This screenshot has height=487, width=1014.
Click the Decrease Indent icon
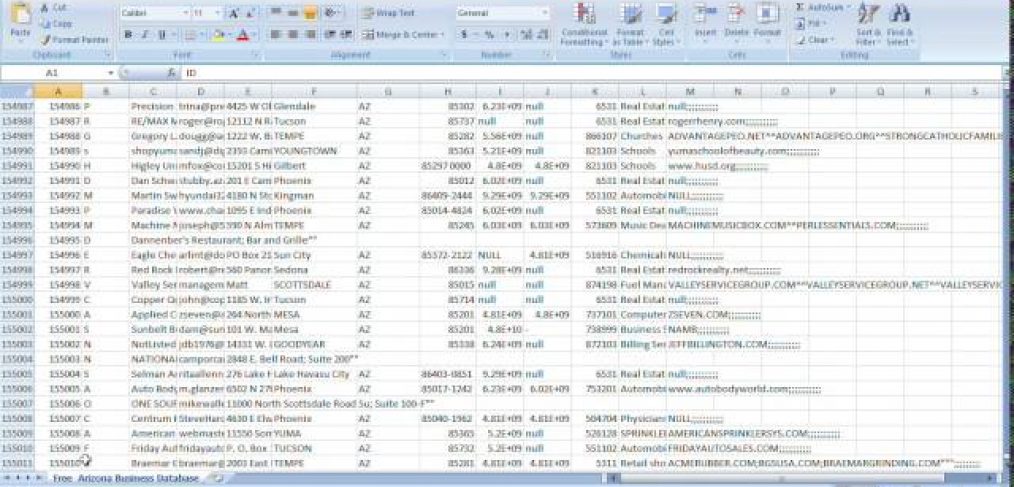click(x=330, y=34)
